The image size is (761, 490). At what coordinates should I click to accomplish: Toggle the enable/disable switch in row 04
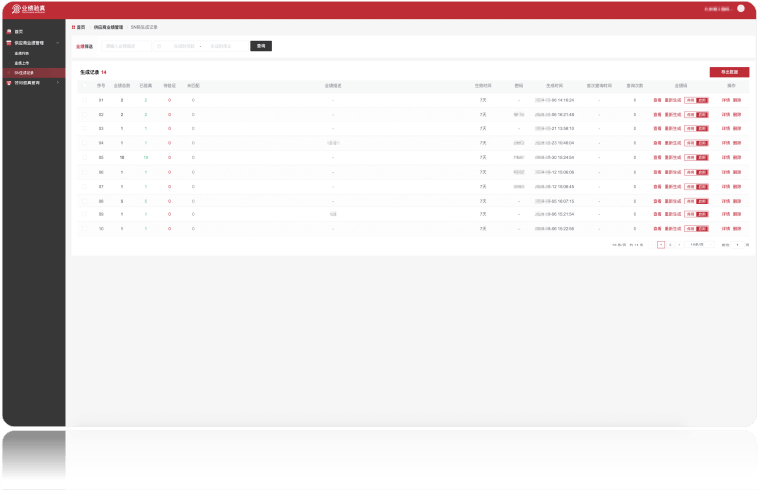click(696, 143)
